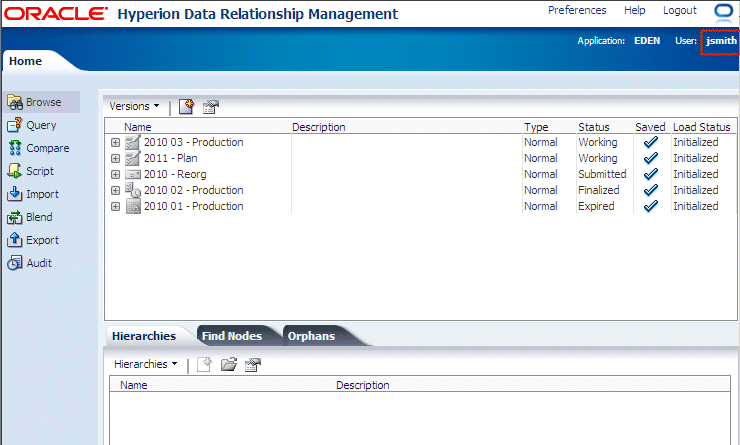Click the Load Status column header
Screen dimensions: 740x445
coord(701,127)
